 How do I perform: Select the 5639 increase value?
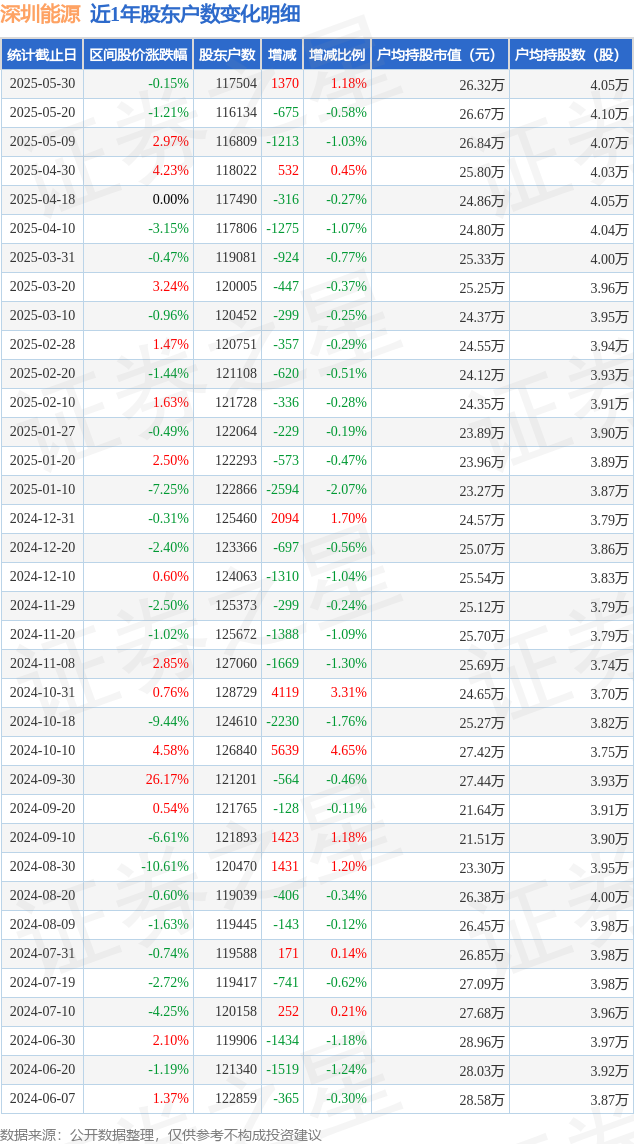pos(285,751)
